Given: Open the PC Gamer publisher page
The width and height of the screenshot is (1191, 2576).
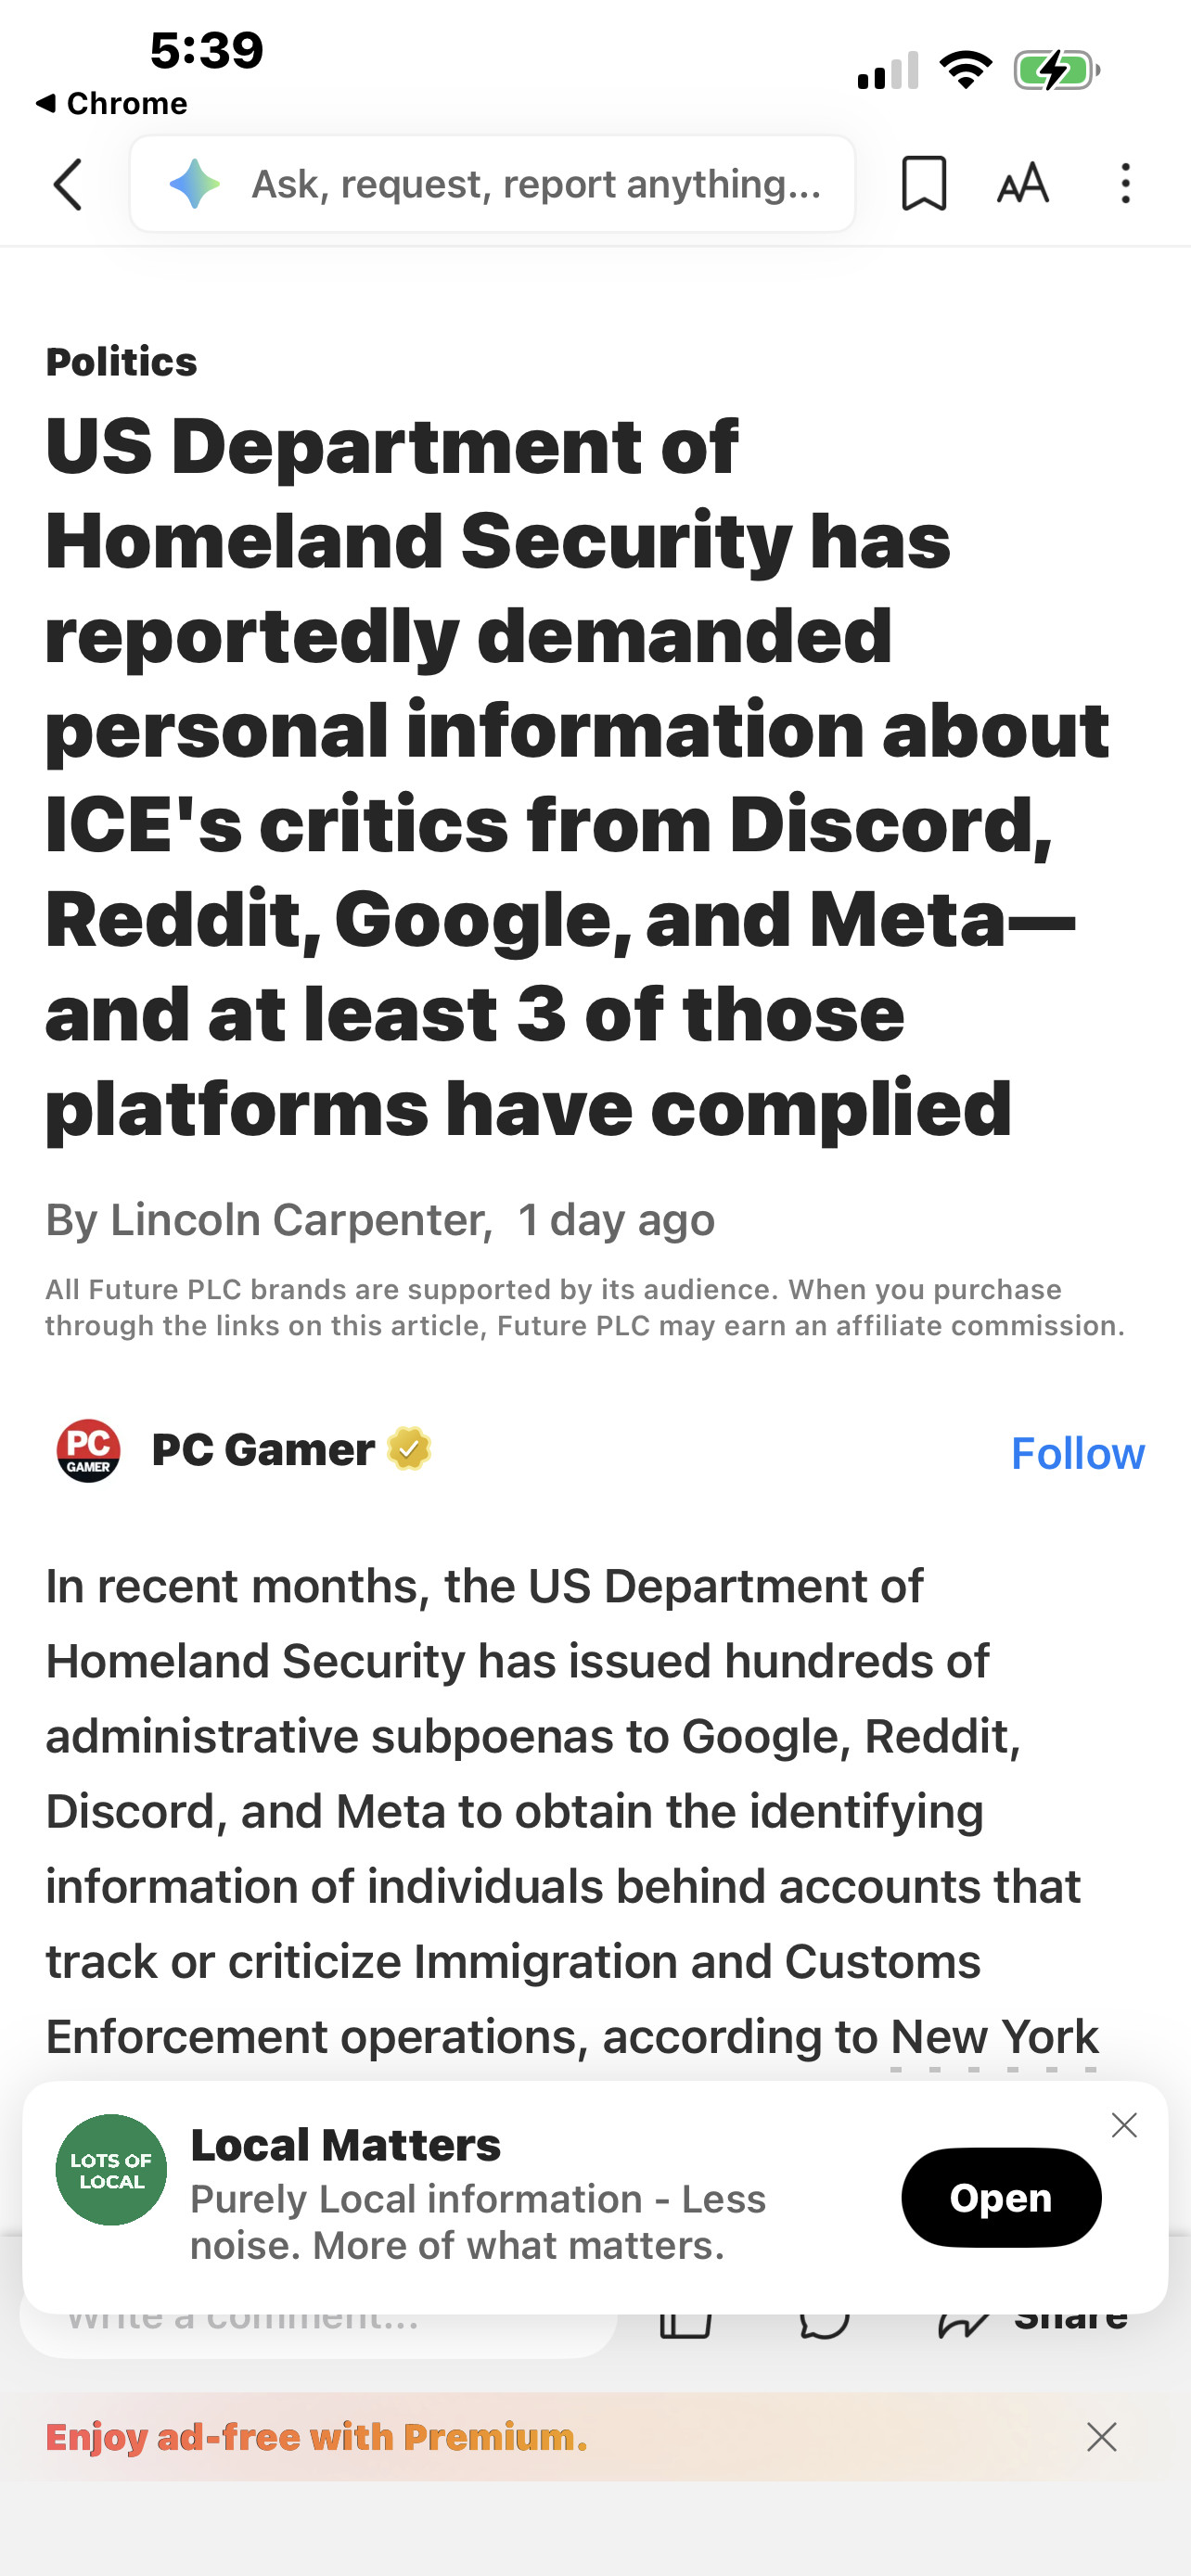Looking at the screenshot, I should point(263,1450).
